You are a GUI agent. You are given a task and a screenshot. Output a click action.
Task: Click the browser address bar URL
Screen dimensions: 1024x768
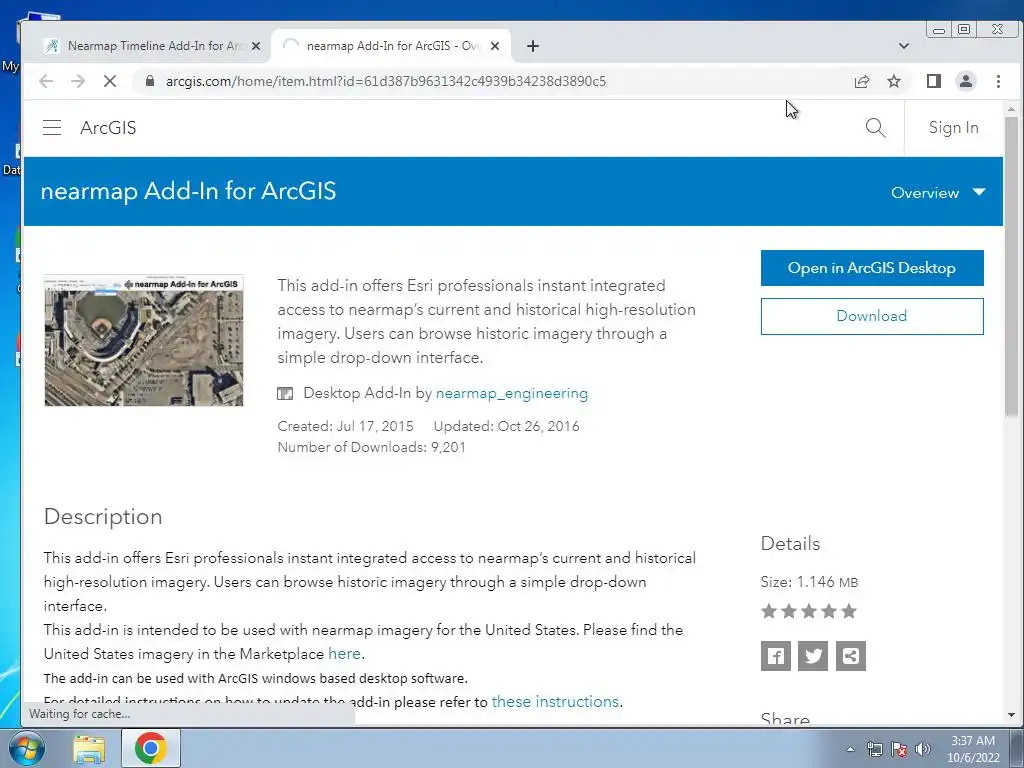[x=385, y=81]
